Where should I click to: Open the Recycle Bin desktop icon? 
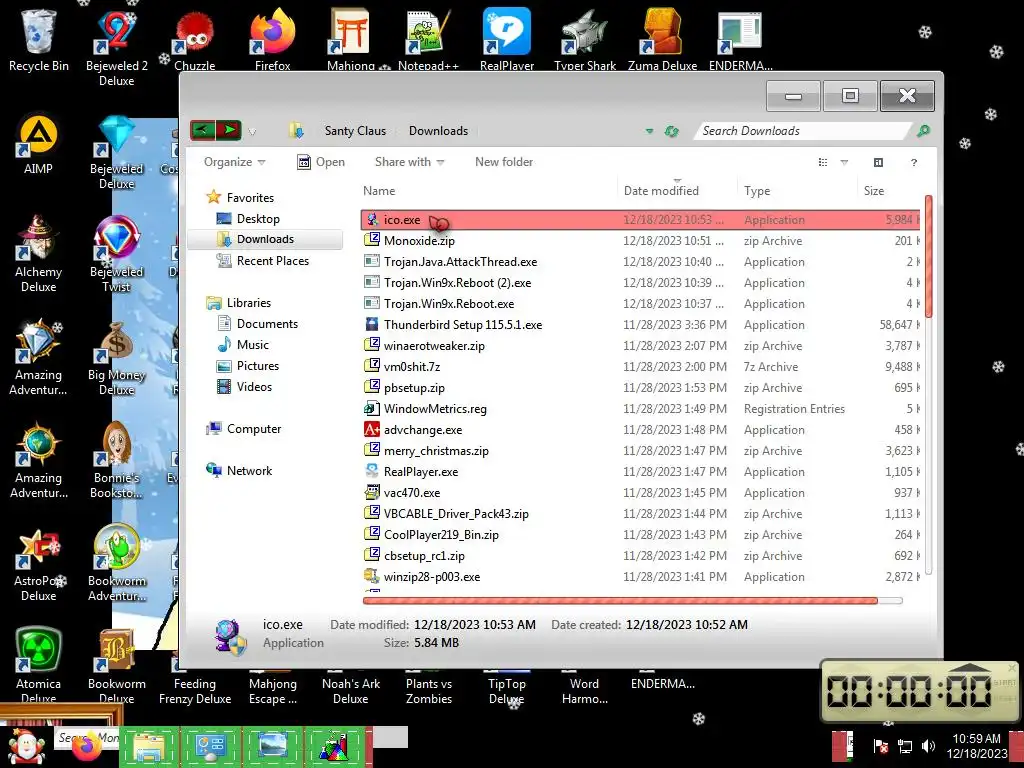click(39, 39)
